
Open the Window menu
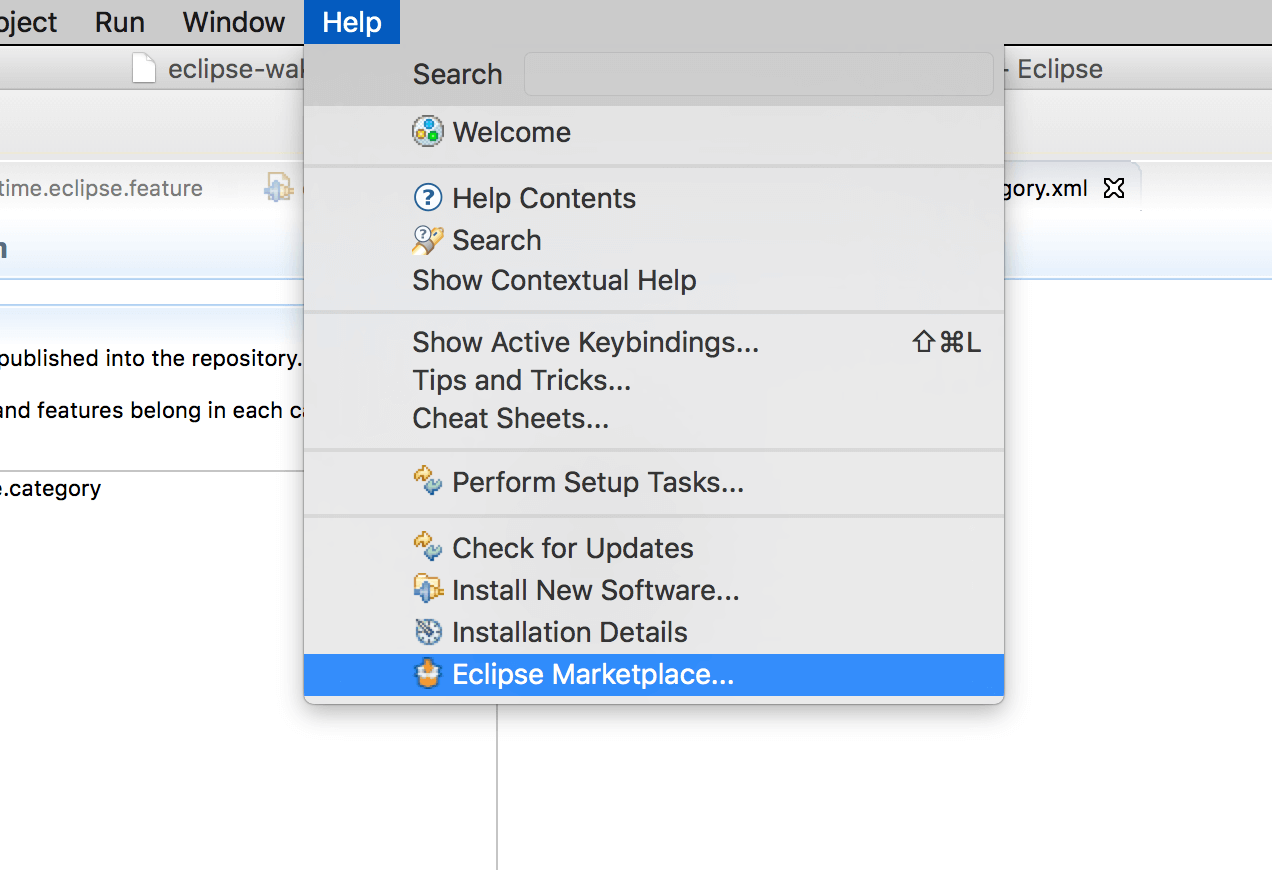(x=234, y=22)
